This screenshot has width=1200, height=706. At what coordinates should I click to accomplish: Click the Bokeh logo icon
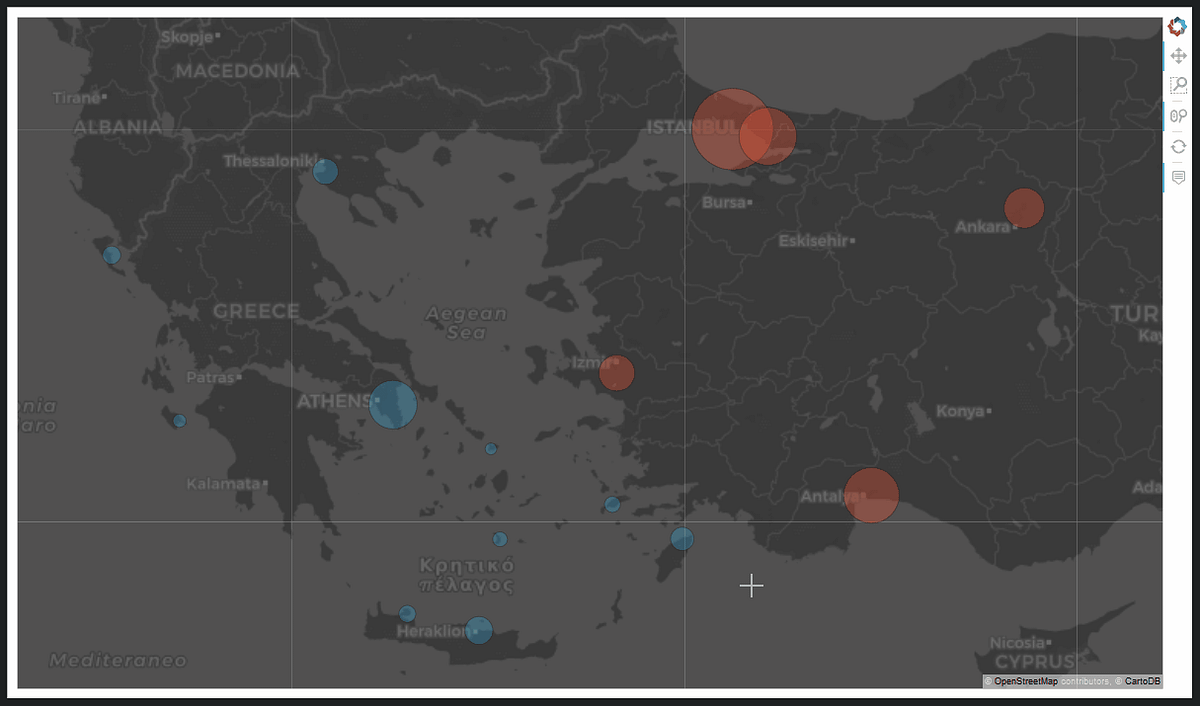coord(1177,27)
